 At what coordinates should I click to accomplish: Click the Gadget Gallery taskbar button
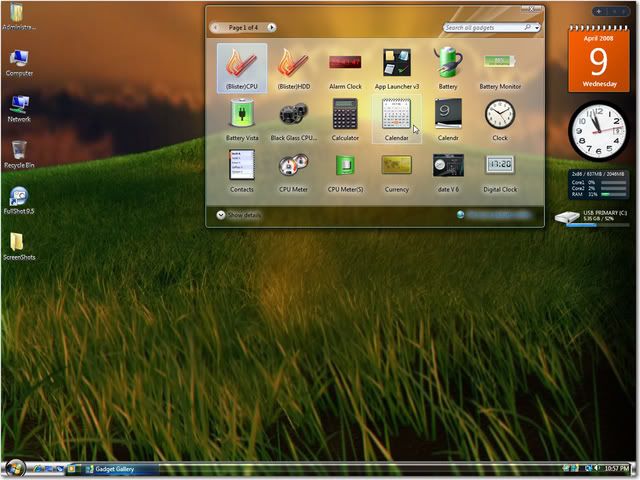click(121, 469)
